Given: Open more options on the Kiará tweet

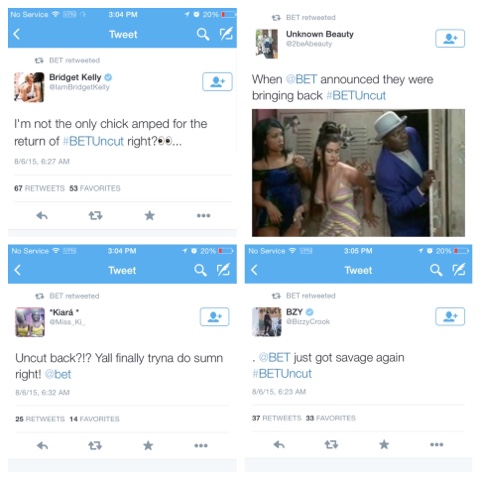Looking at the screenshot, I should click(x=201, y=445).
